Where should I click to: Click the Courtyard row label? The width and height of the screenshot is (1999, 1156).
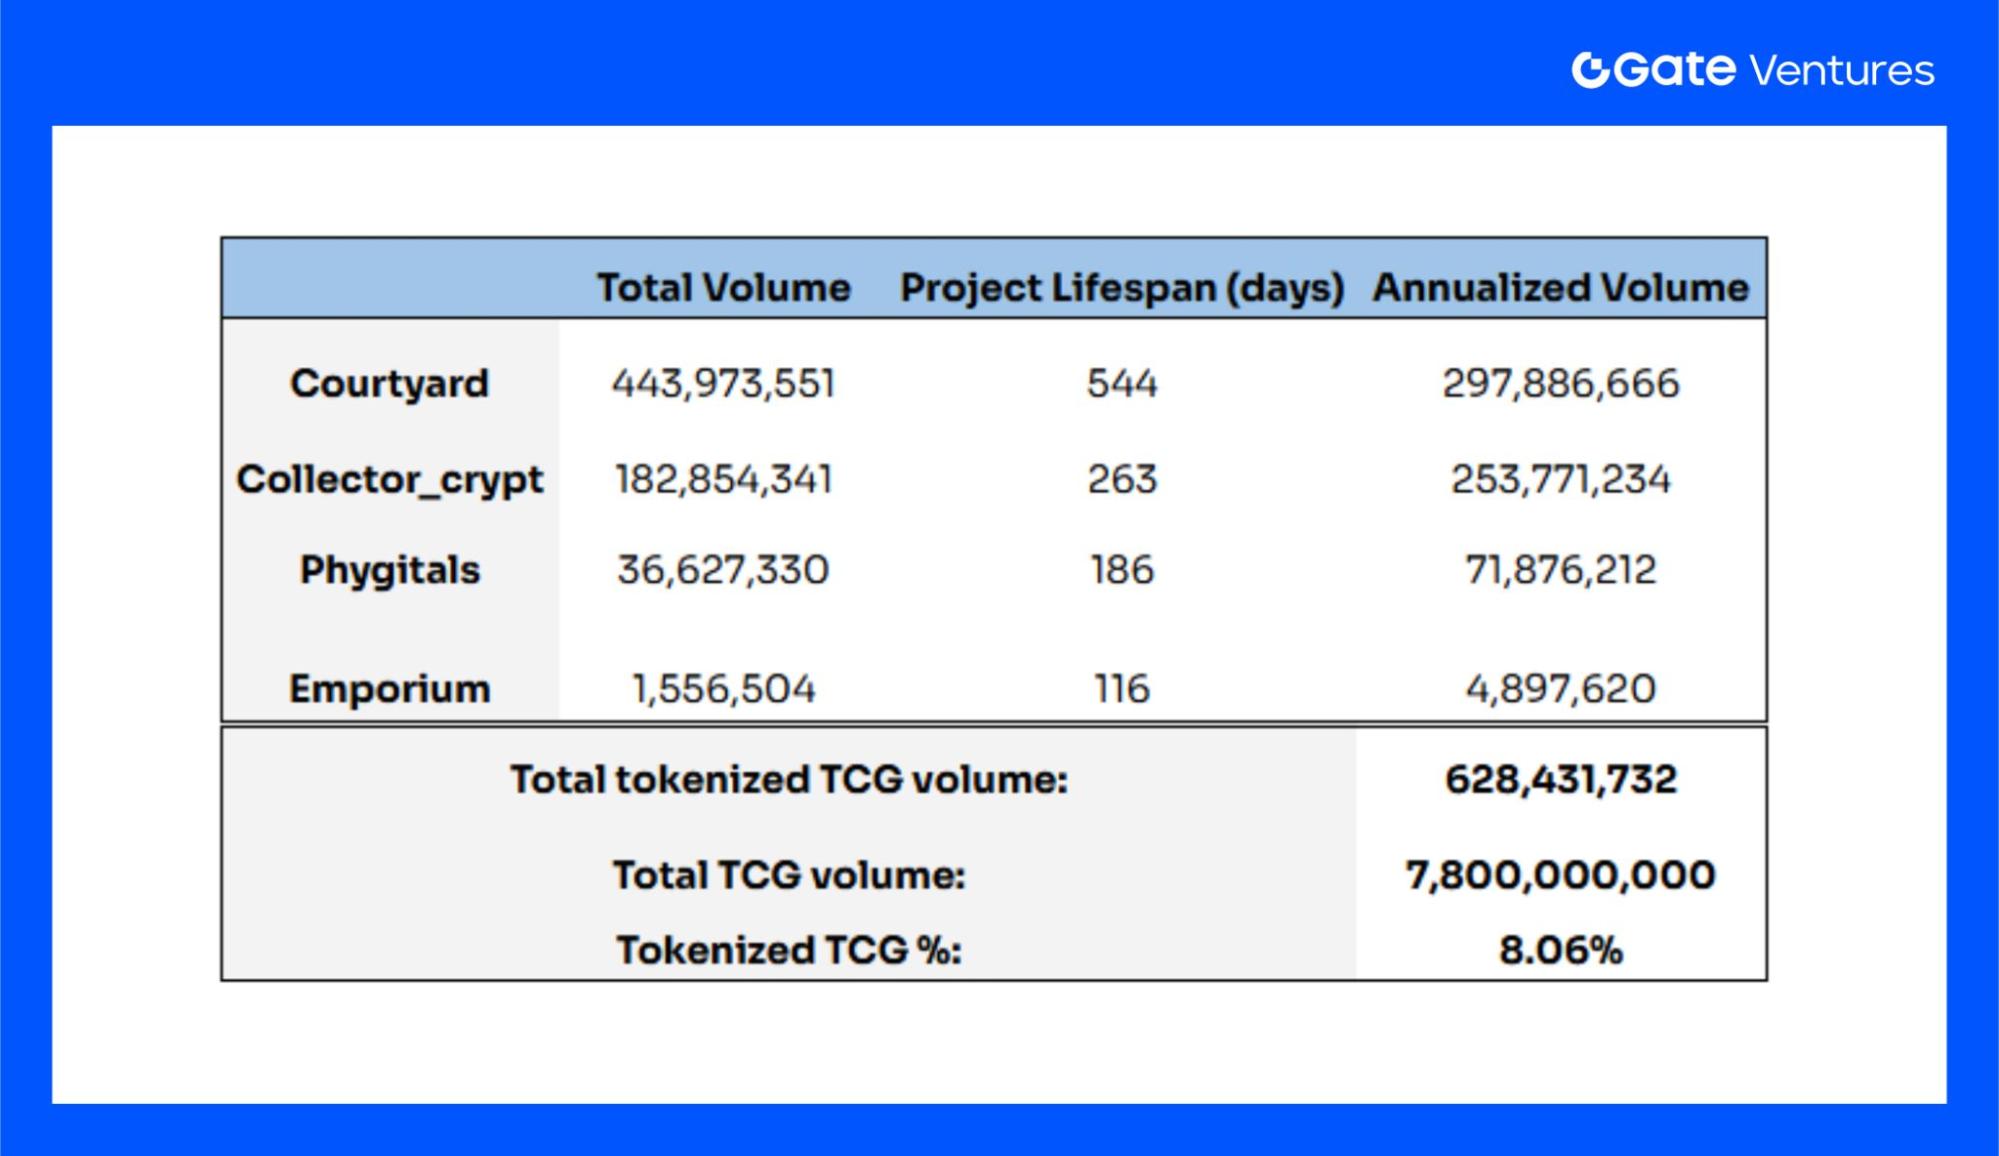(x=389, y=384)
